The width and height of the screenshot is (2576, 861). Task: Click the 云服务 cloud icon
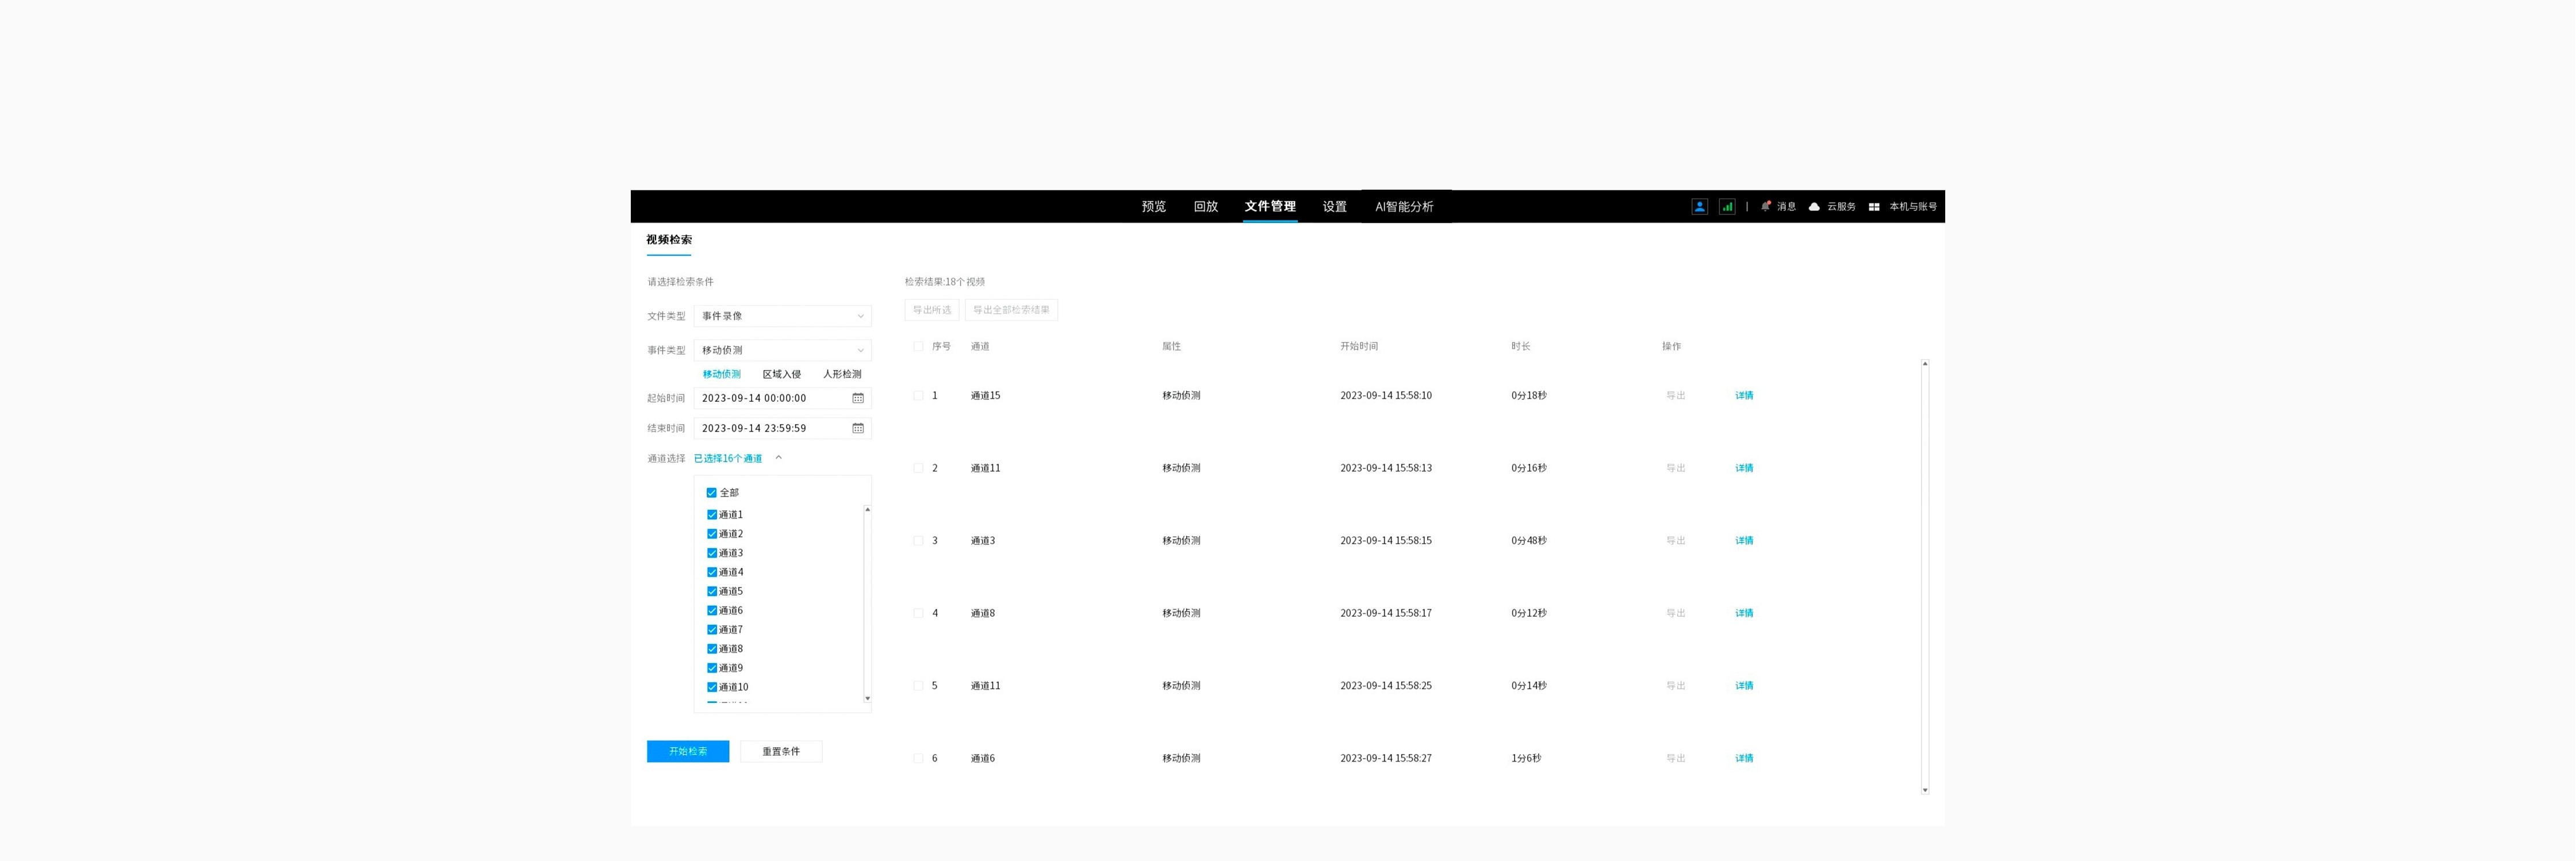[1814, 206]
